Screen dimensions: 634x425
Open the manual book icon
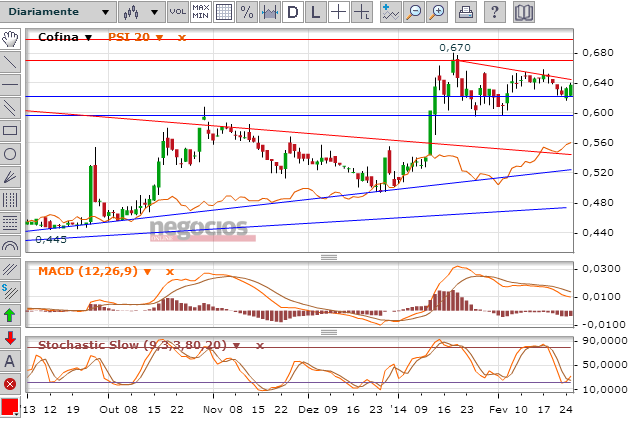pos(524,12)
